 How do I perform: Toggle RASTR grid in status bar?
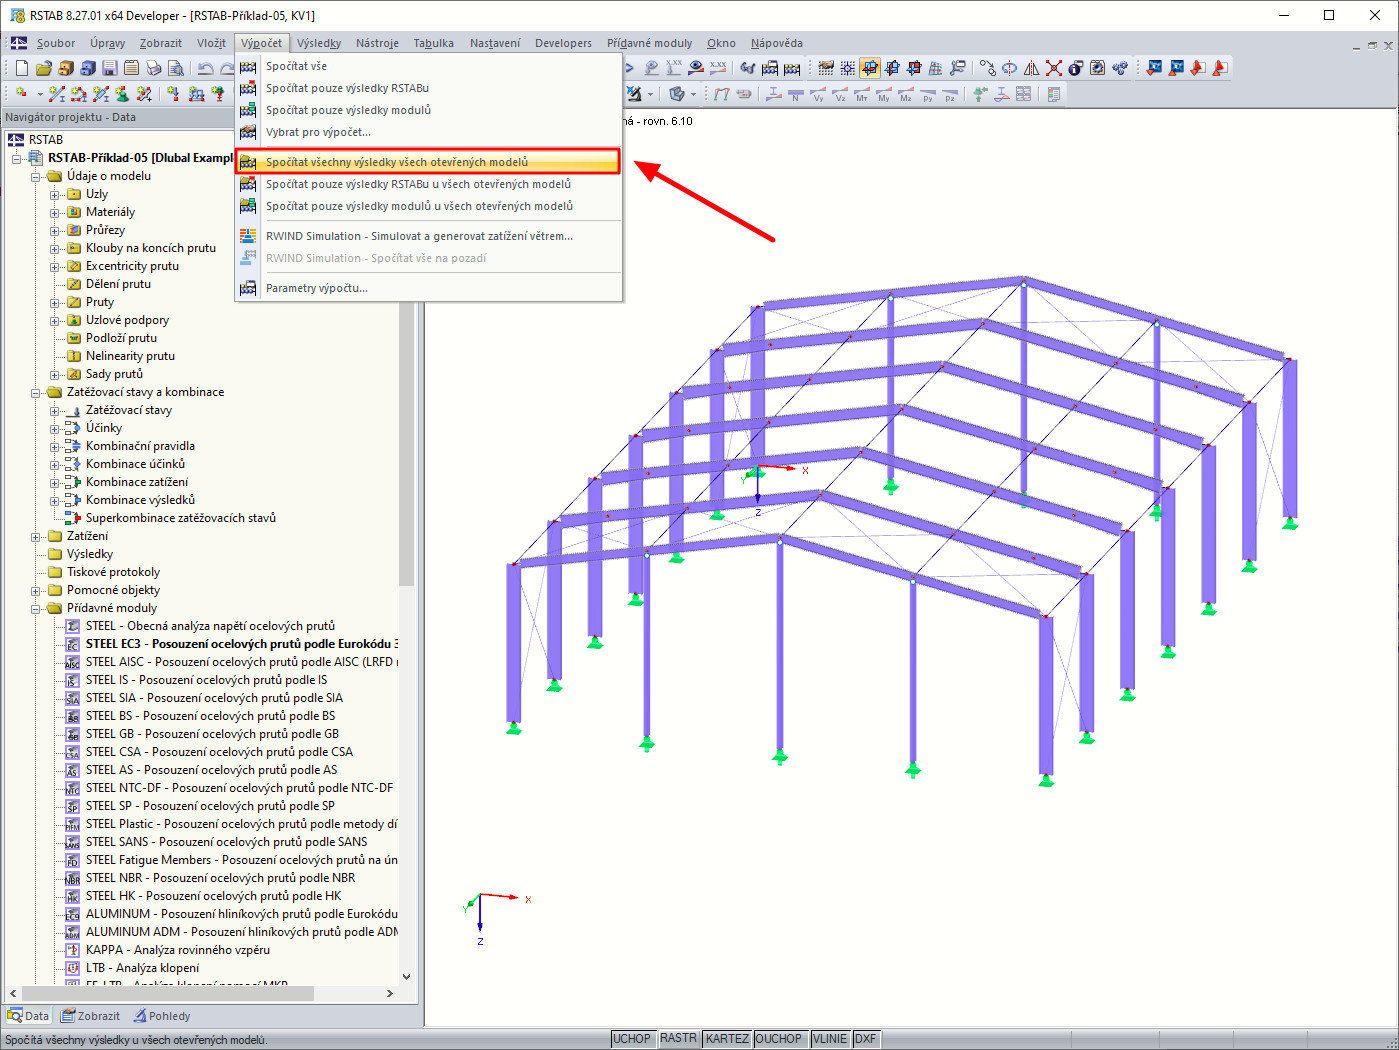click(678, 1039)
